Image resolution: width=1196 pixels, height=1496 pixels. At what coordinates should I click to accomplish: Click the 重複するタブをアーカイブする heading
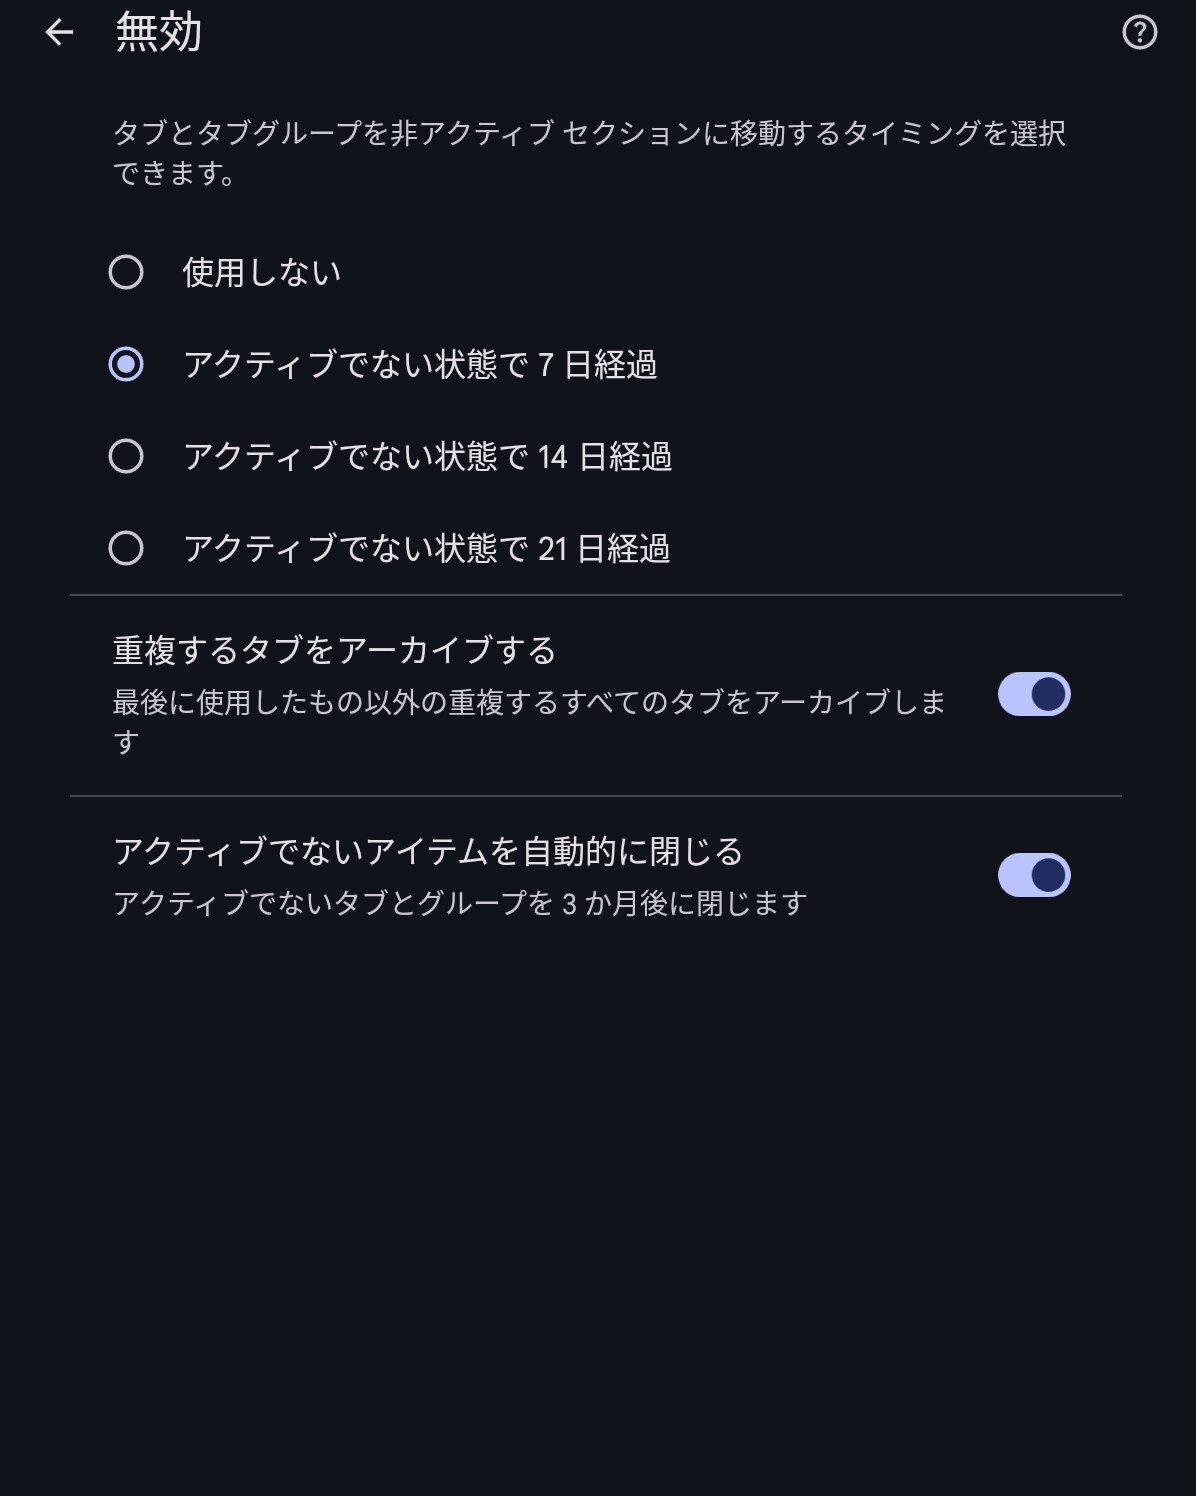(334, 651)
